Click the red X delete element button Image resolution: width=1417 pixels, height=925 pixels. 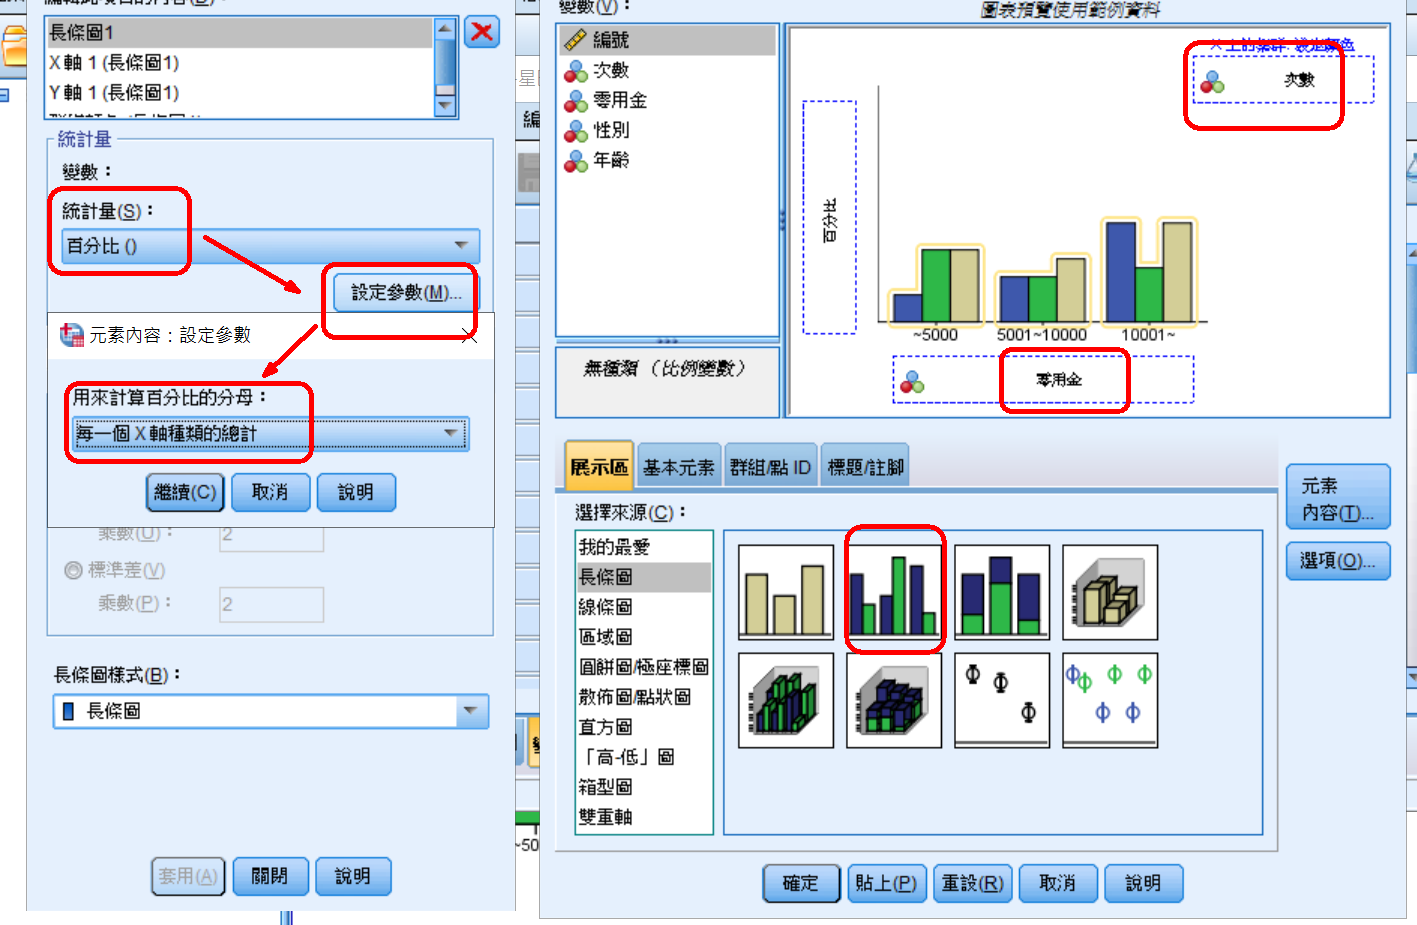(482, 32)
